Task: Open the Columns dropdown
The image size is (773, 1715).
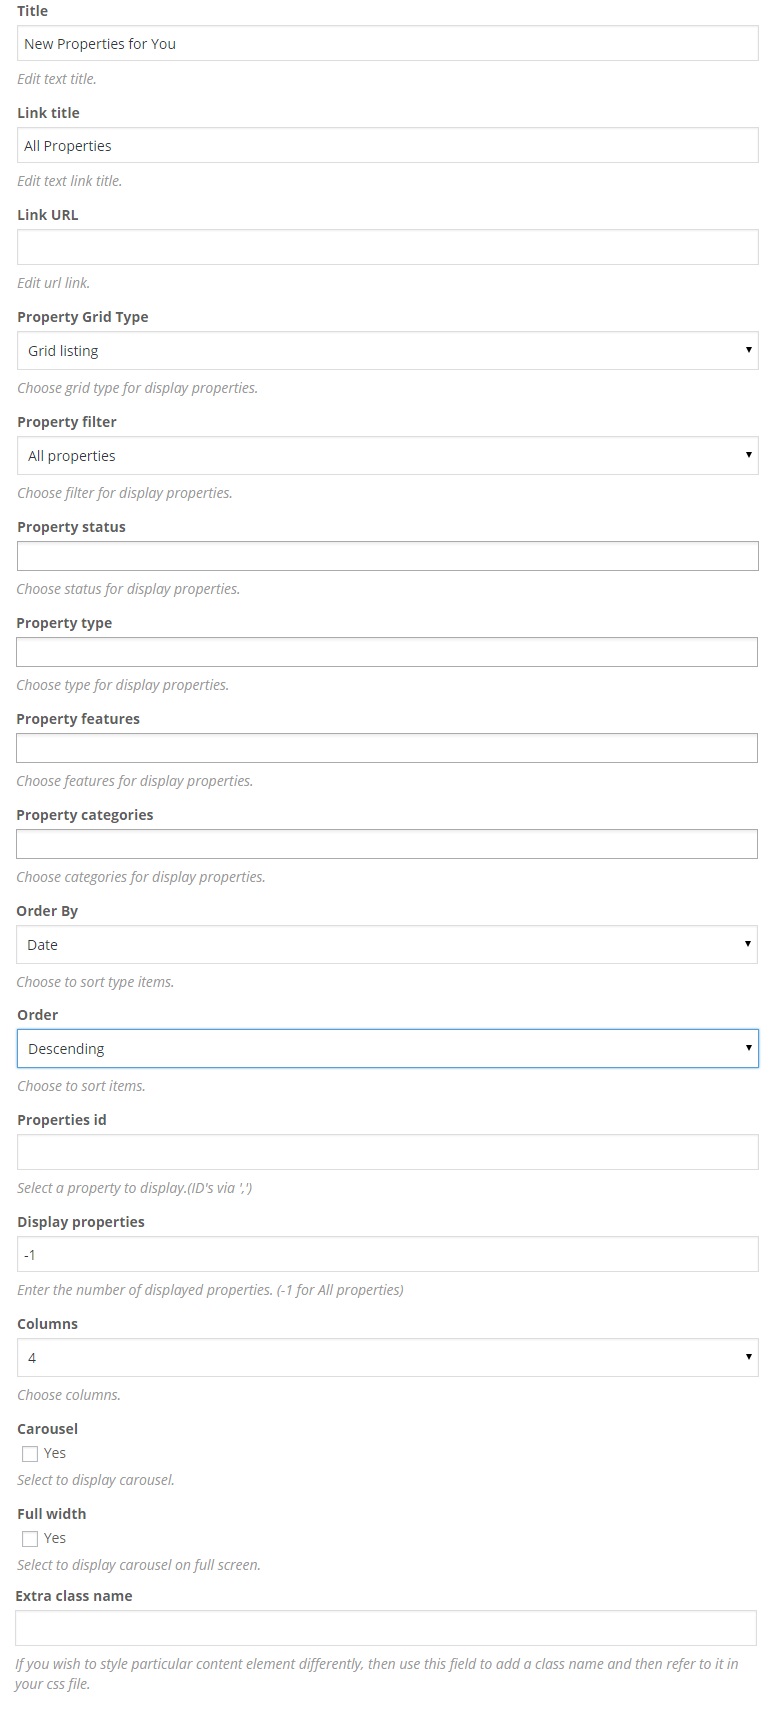Action: click(387, 1358)
